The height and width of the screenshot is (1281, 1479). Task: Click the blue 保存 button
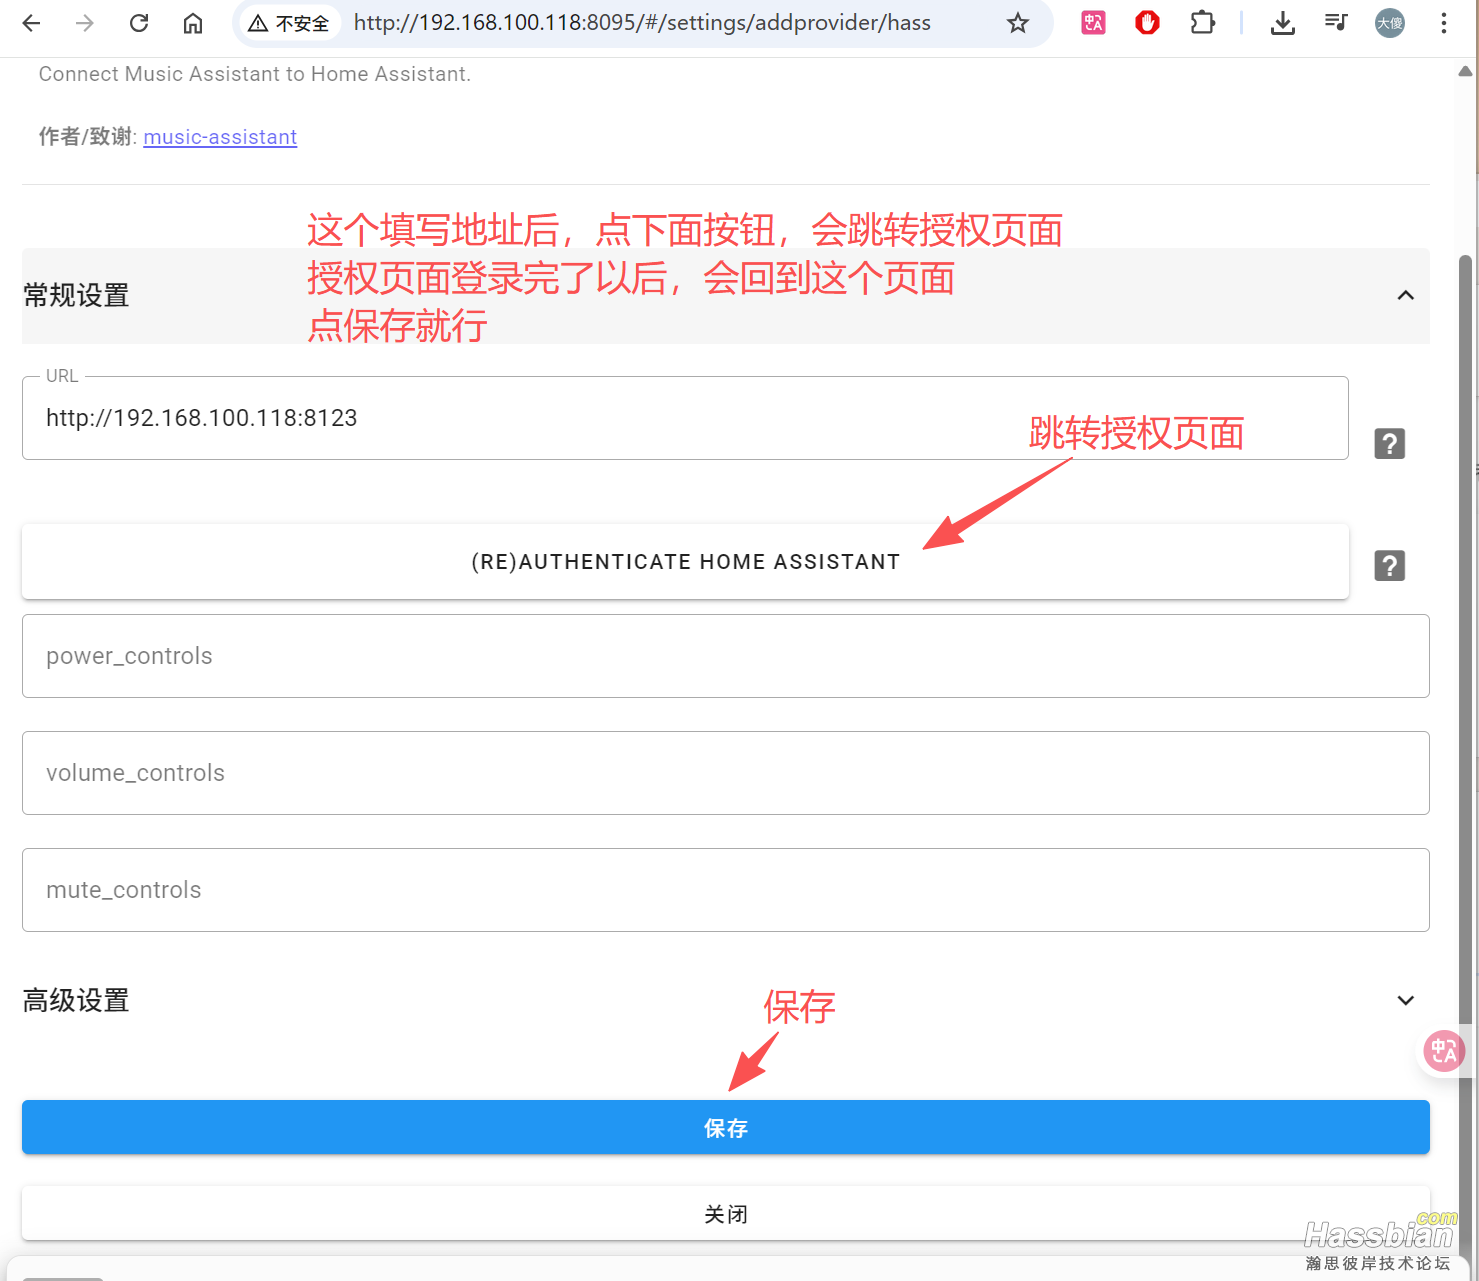pos(726,1128)
